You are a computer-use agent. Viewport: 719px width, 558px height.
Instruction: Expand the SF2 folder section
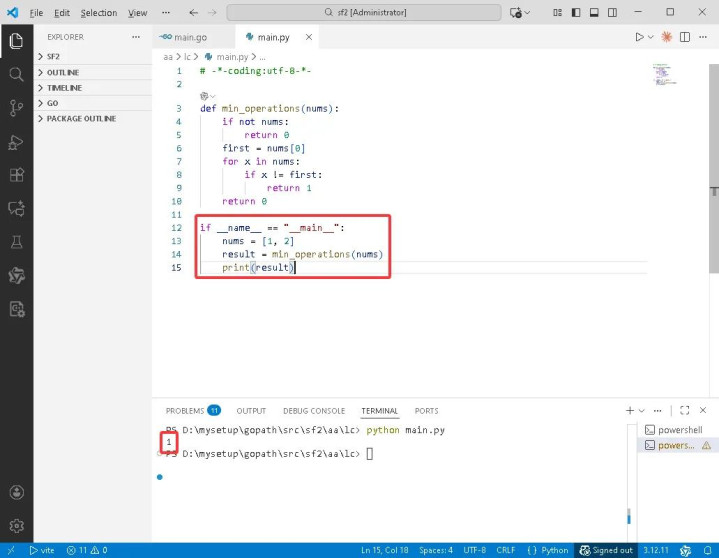[x=53, y=57]
